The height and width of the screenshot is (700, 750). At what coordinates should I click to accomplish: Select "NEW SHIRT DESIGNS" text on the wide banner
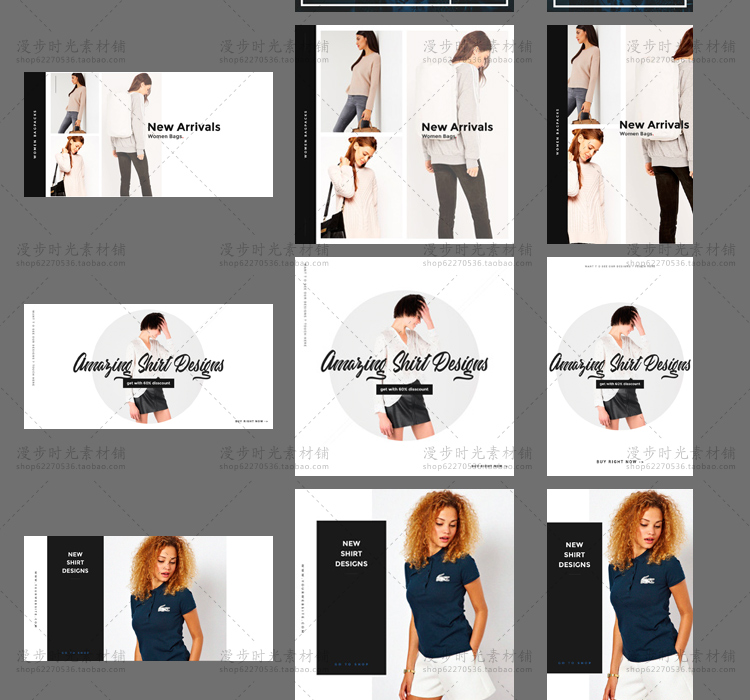75,562
